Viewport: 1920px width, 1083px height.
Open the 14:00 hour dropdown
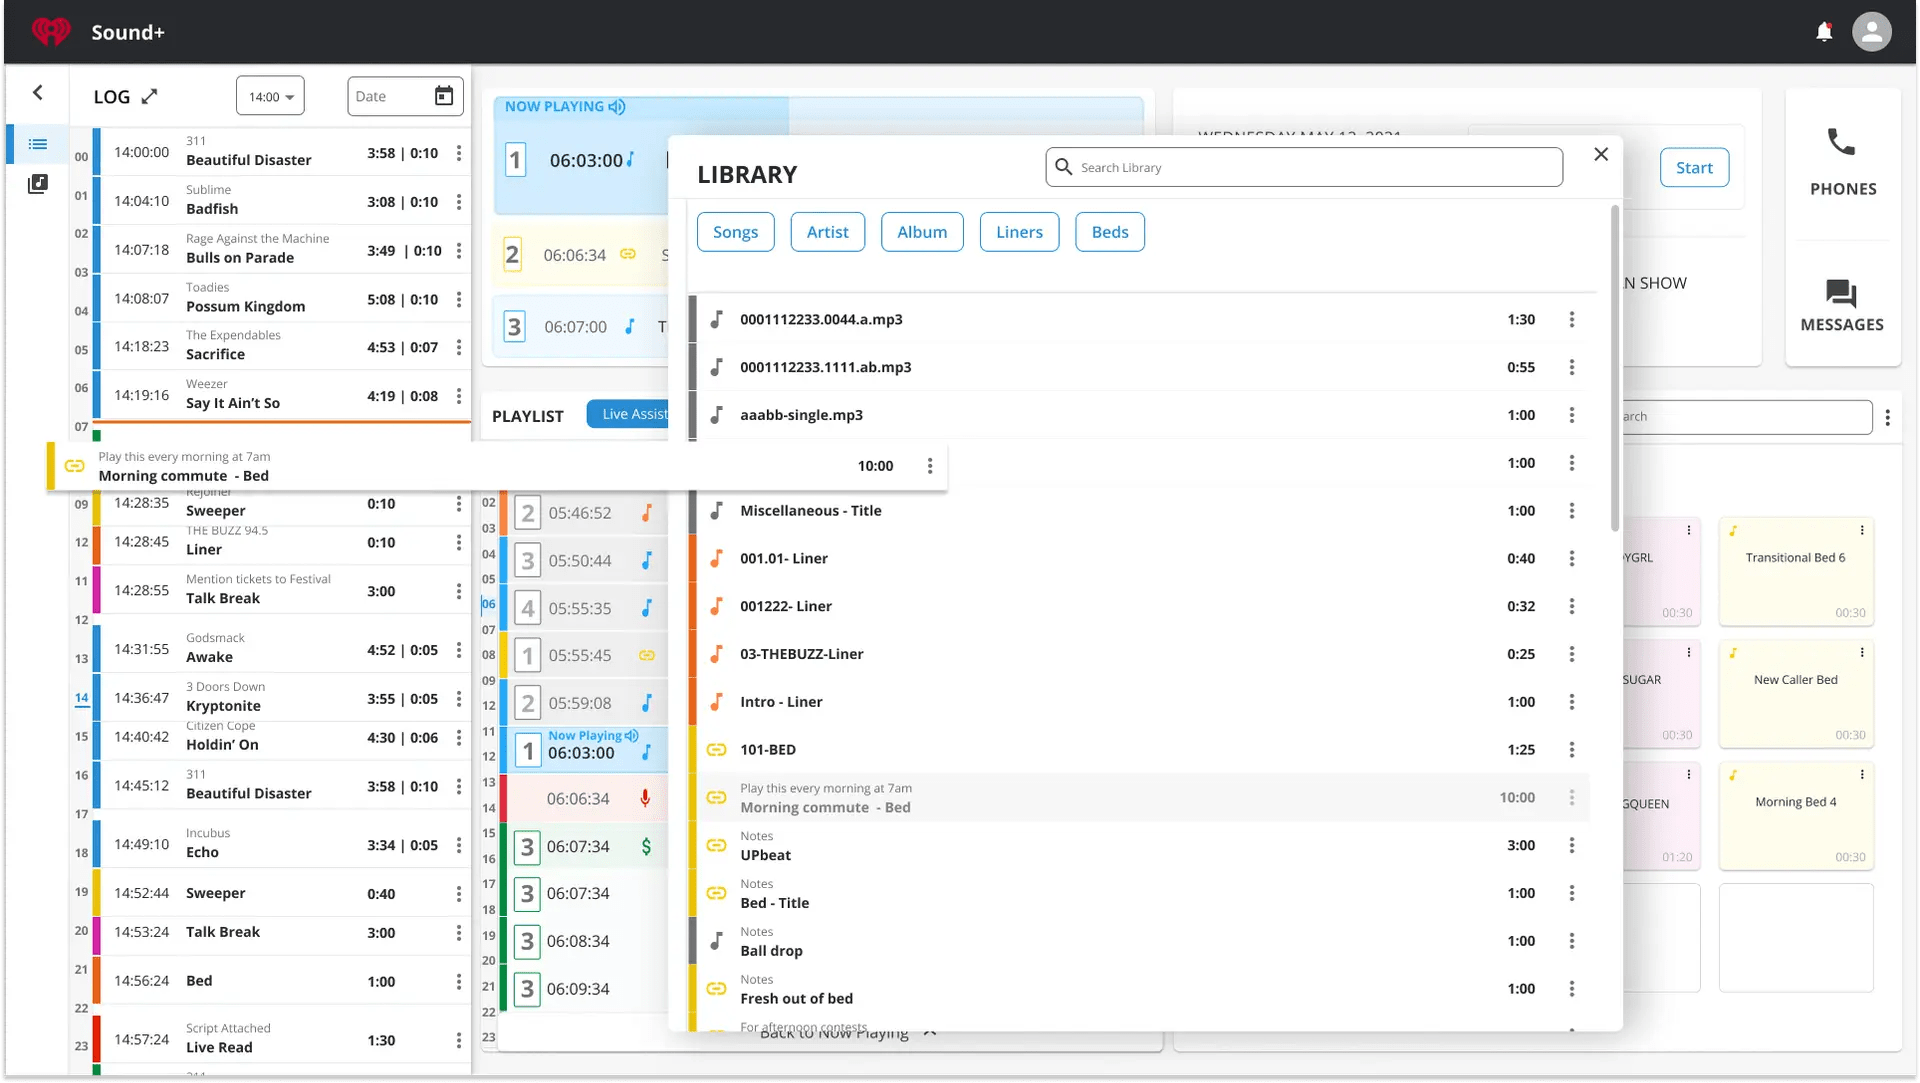(270, 96)
